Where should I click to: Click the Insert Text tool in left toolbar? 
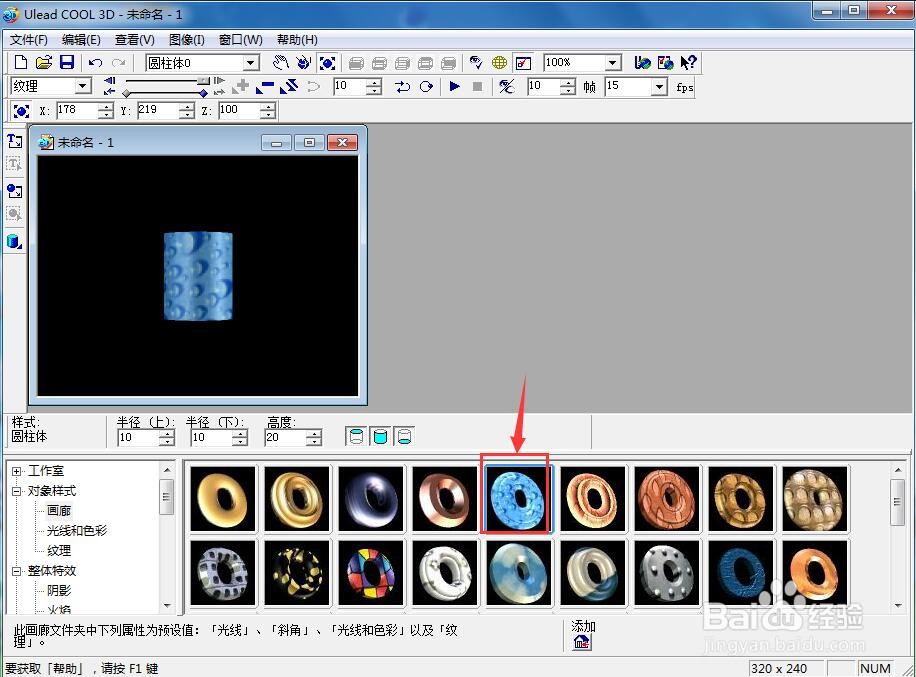15,141
